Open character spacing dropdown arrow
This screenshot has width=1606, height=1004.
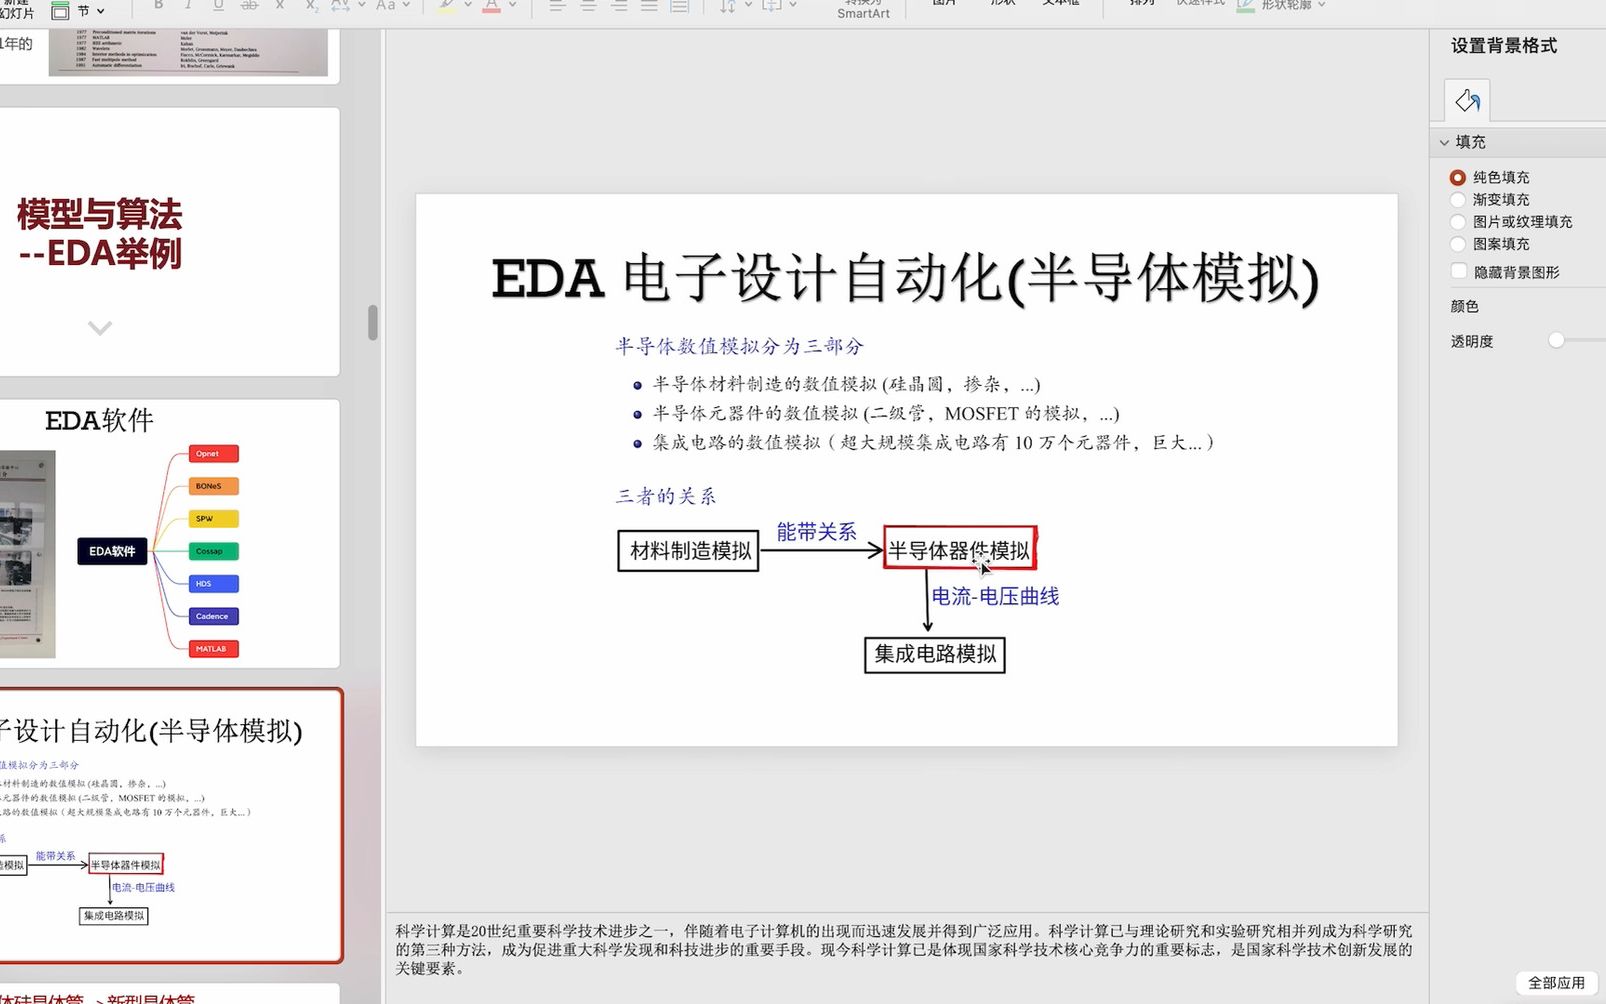coord(361,5)
